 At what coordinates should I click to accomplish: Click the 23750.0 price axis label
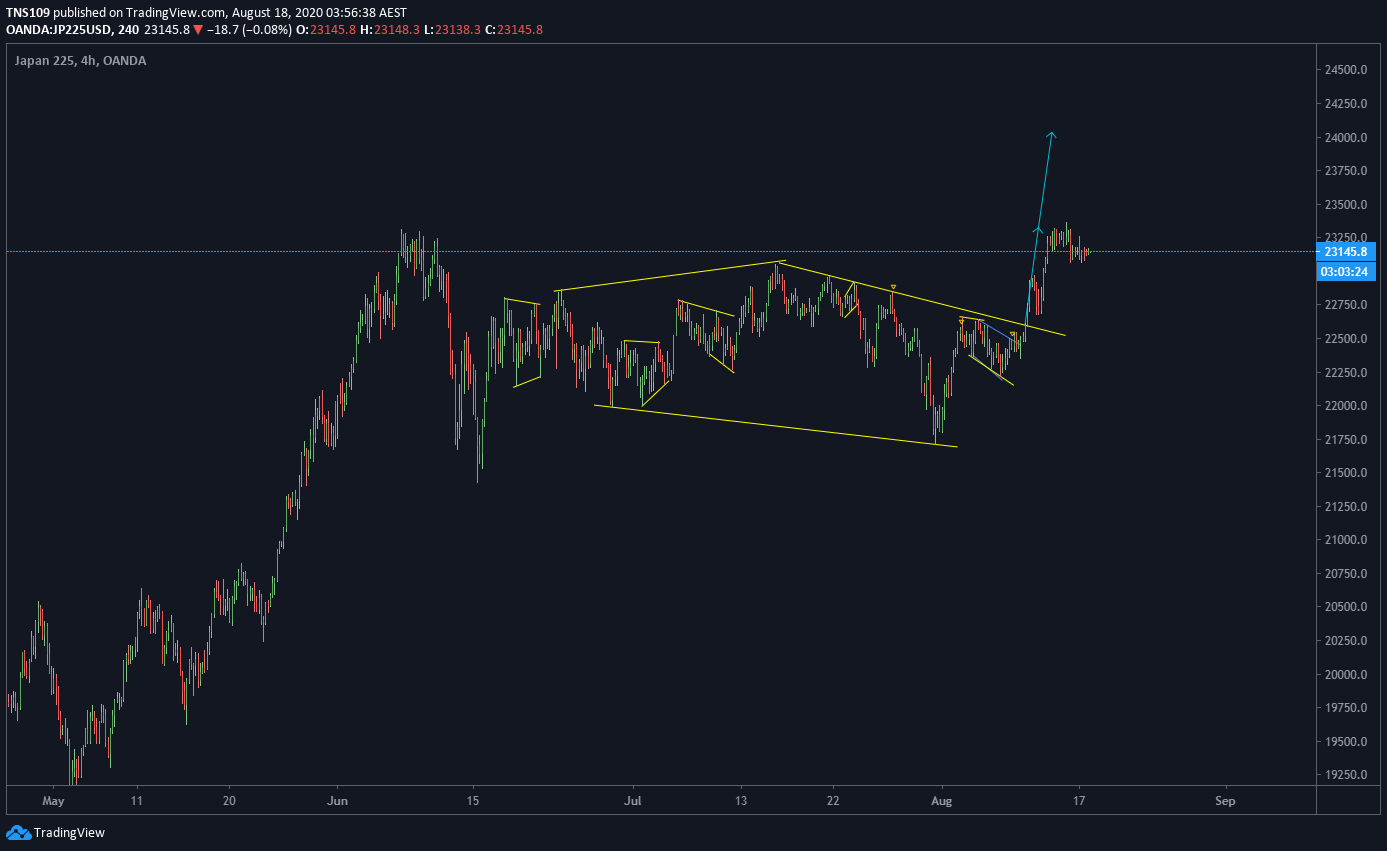[1347, 171]
